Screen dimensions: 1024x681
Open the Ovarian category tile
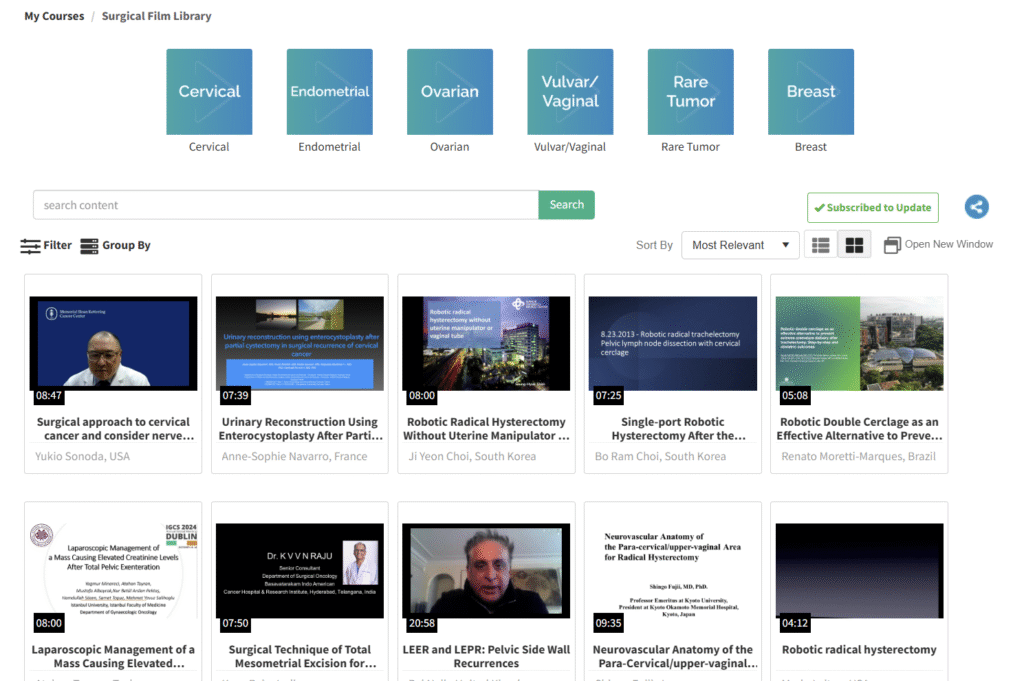[x=449, y=92]
